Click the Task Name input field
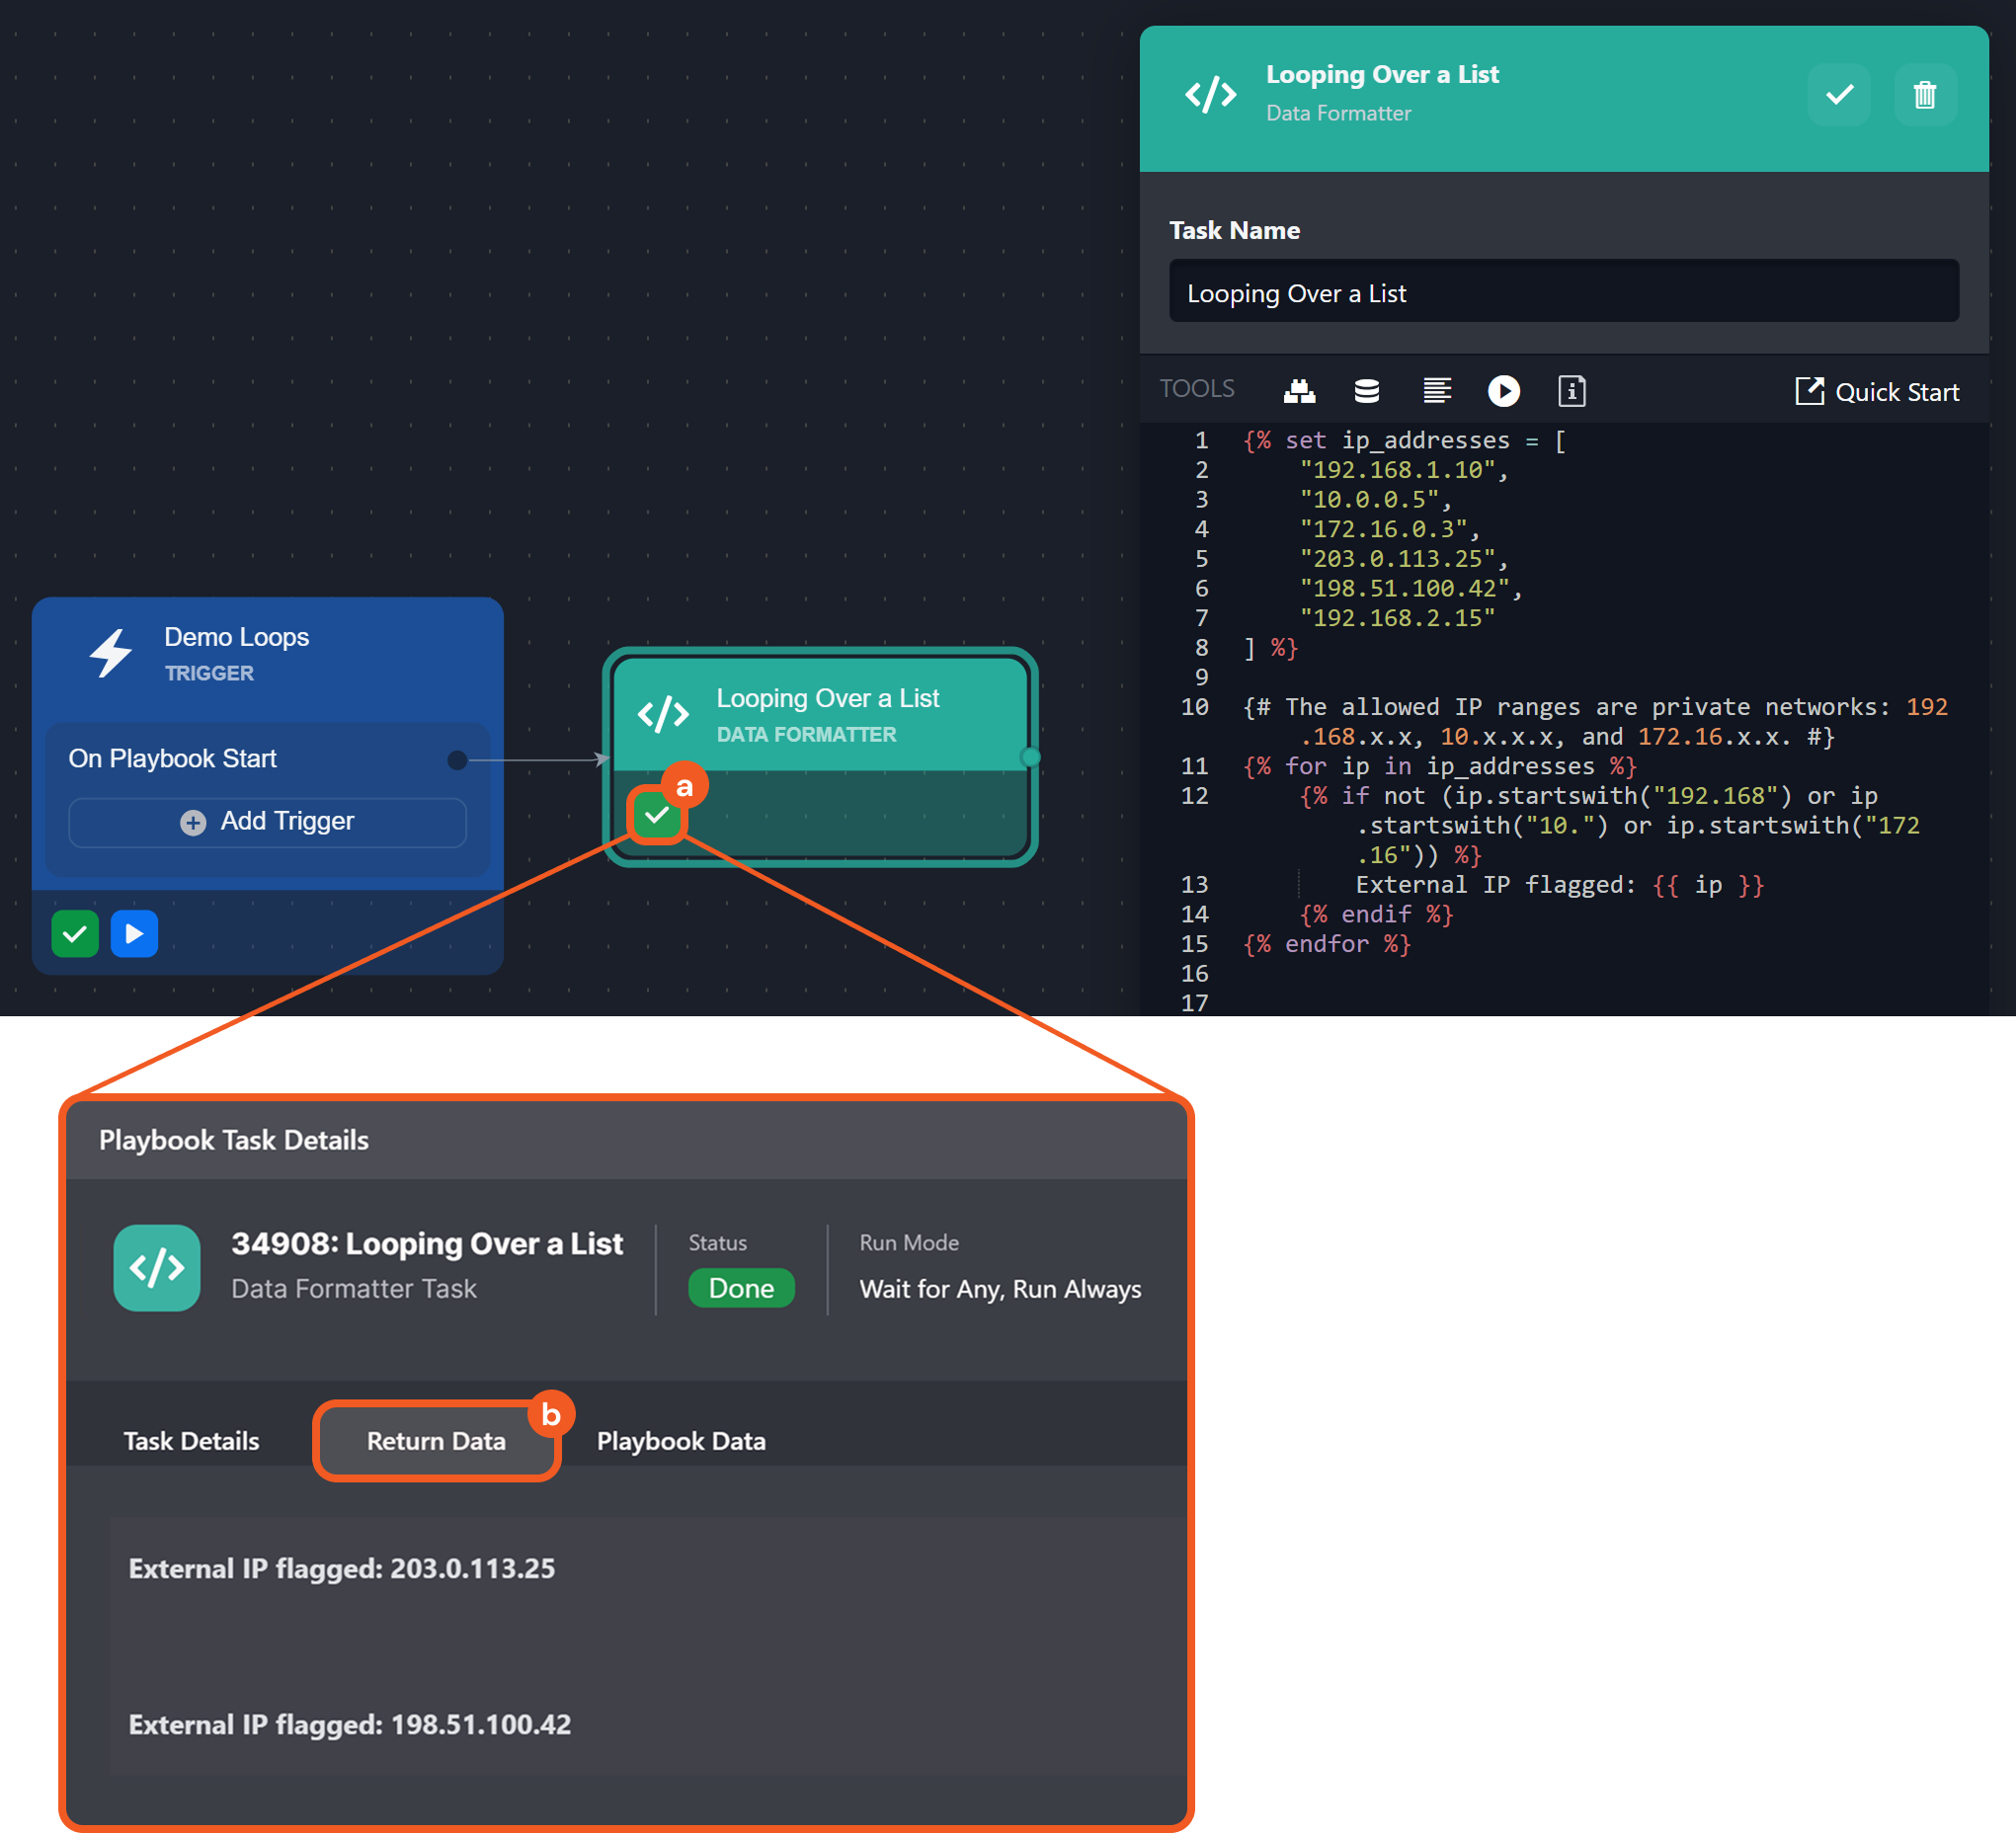Viewport: 2016px width, 1833px height. tap(1563, 293)
